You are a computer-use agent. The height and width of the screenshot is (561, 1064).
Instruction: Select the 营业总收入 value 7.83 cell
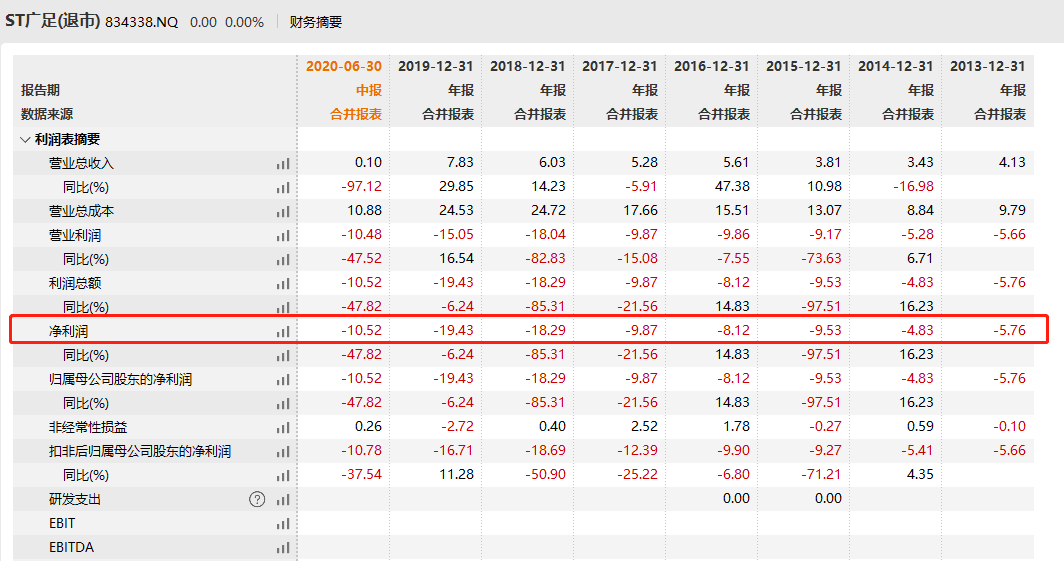coord(460,163)
